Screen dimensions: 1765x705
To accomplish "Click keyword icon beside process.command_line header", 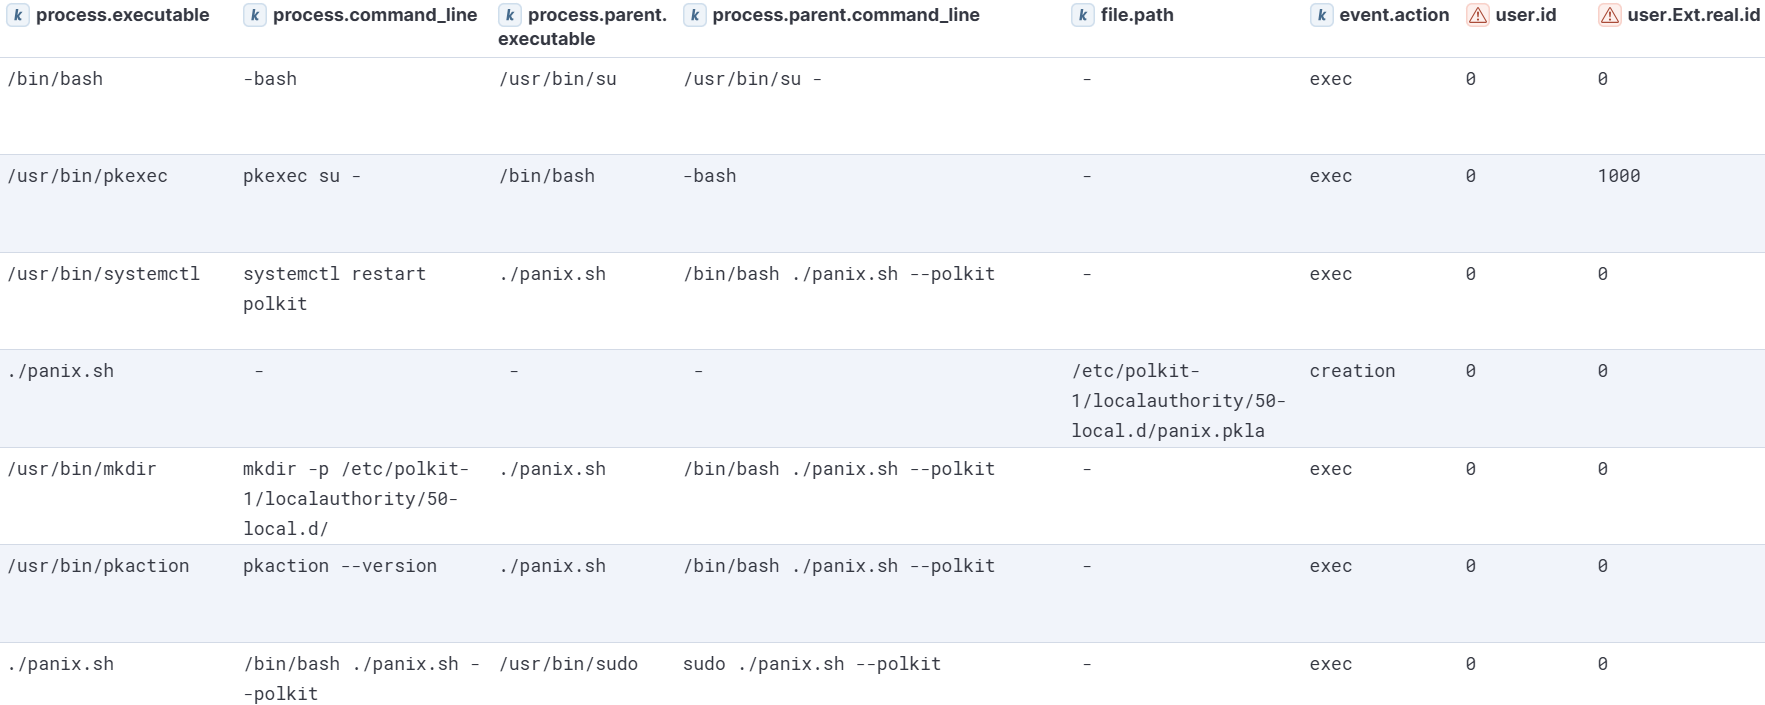I will coord(255,15).
